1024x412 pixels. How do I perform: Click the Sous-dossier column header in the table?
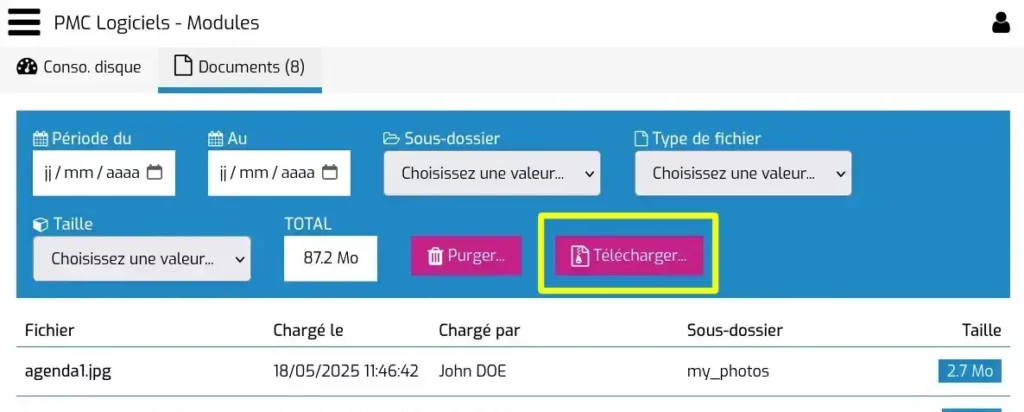735,330
